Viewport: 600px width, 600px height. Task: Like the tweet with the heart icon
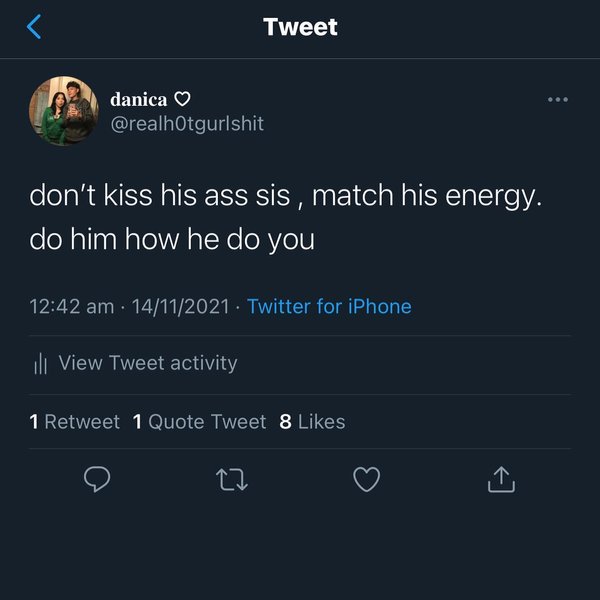(x=367, y=481)
